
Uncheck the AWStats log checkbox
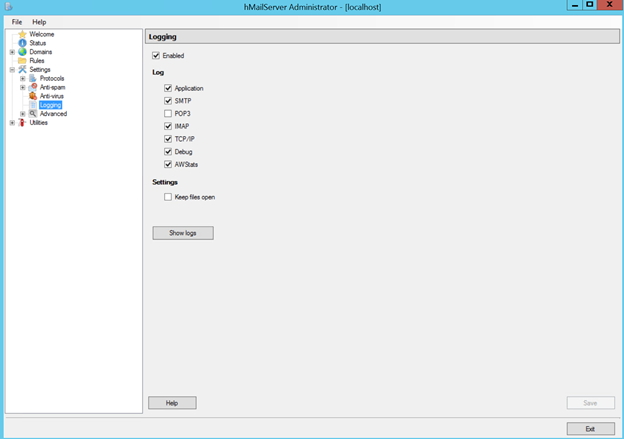pos(168,164)
